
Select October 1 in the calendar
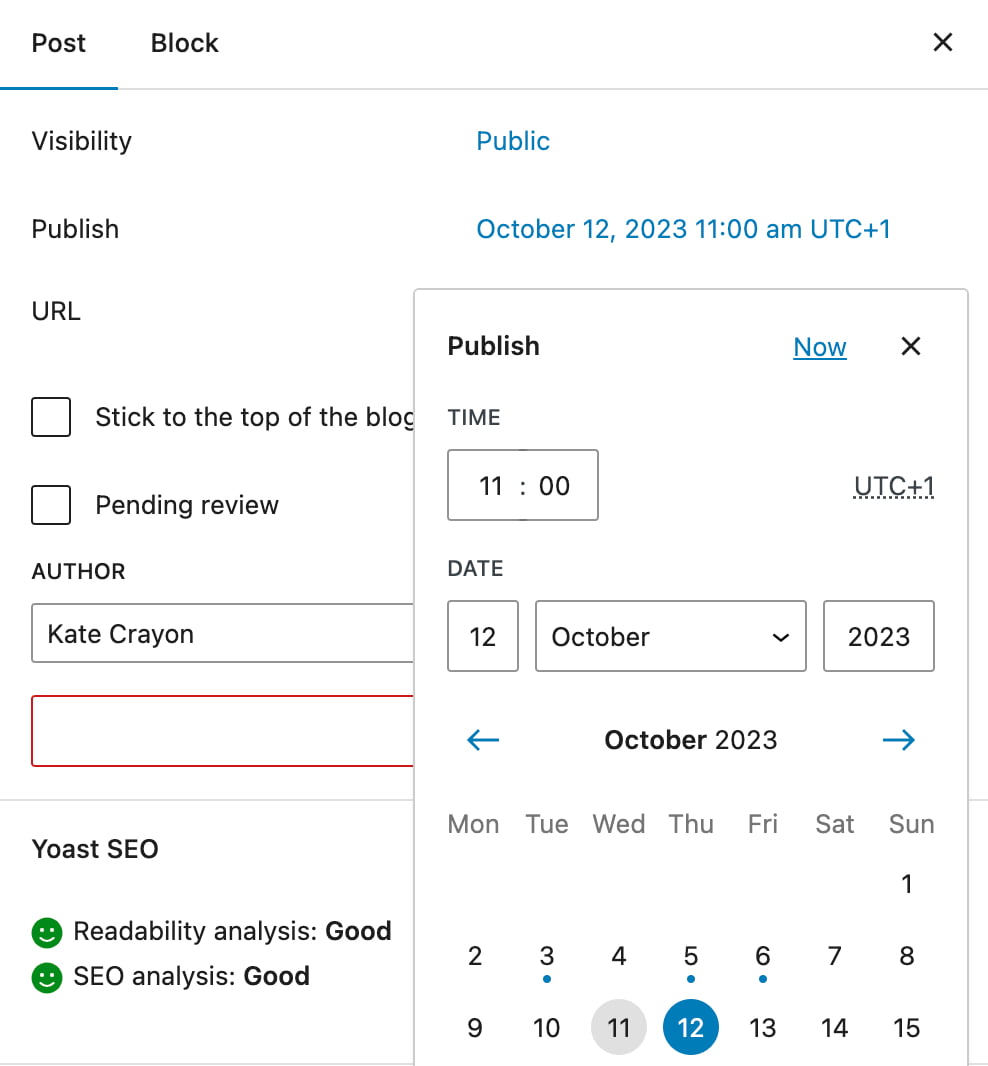point(906,884)
